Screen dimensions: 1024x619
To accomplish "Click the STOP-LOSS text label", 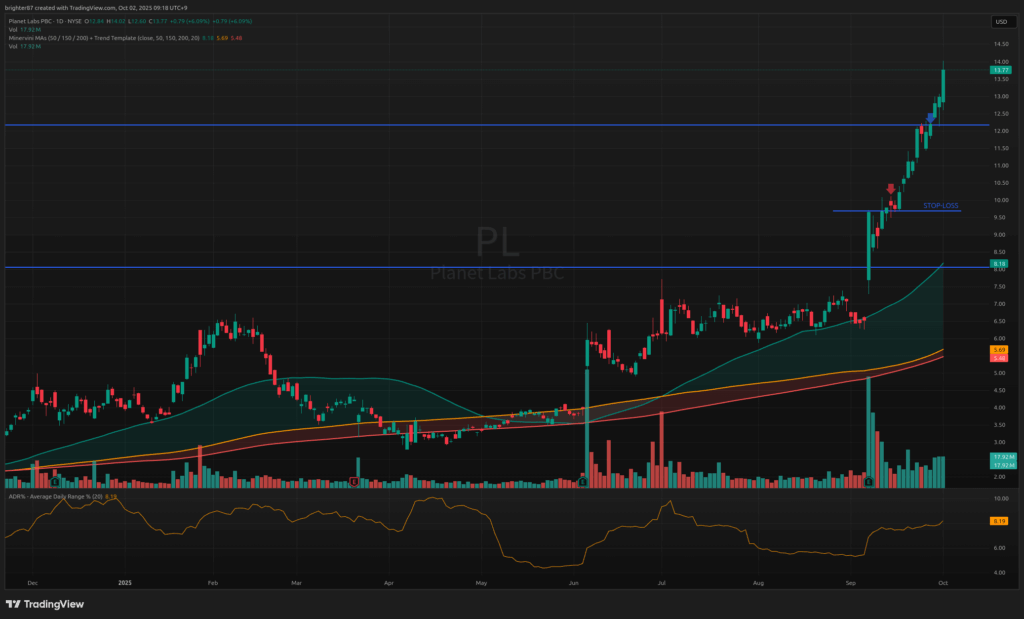I will point(940,205).
